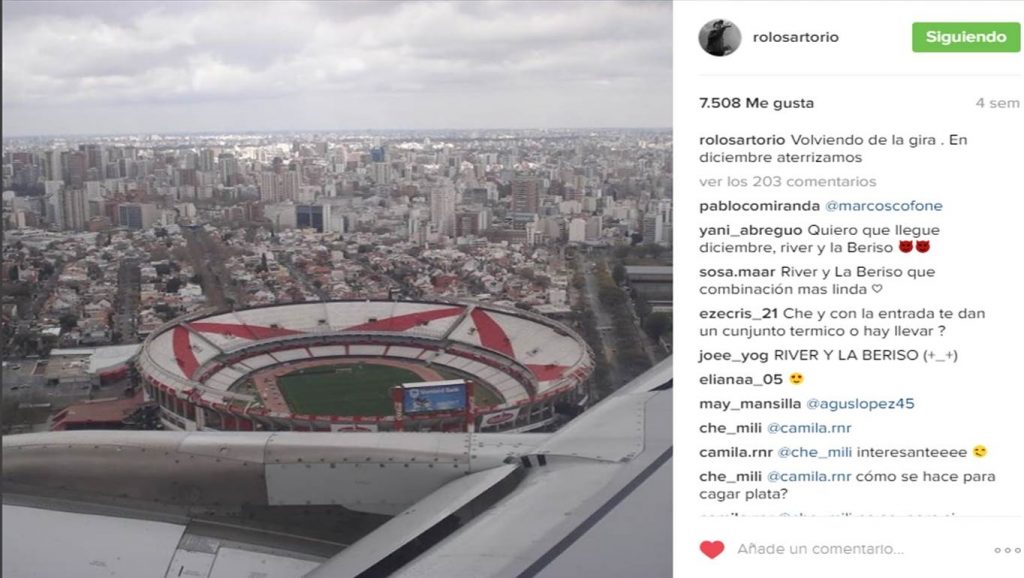The image size is (1024, 578).
Task: Open the joee_yog commenter profile
Action: point(733,355)
